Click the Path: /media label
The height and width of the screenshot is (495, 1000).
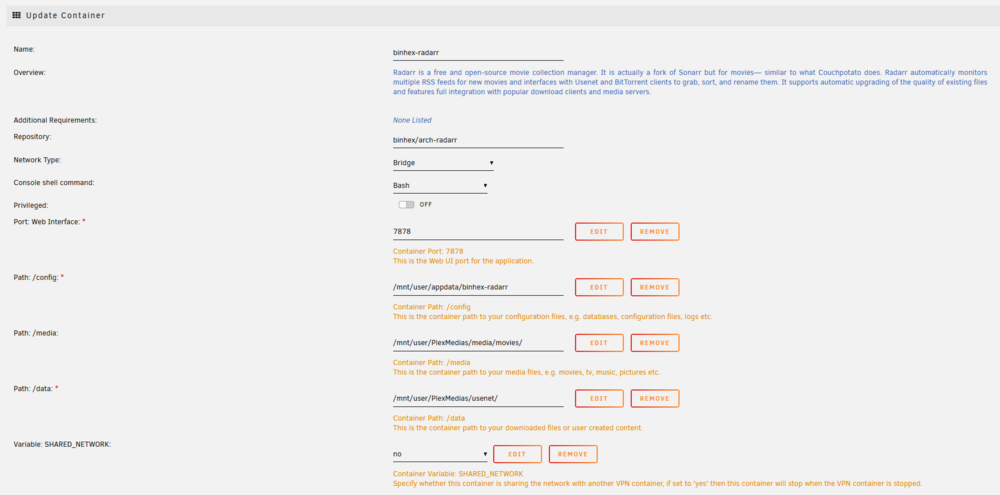click(36, 333)
